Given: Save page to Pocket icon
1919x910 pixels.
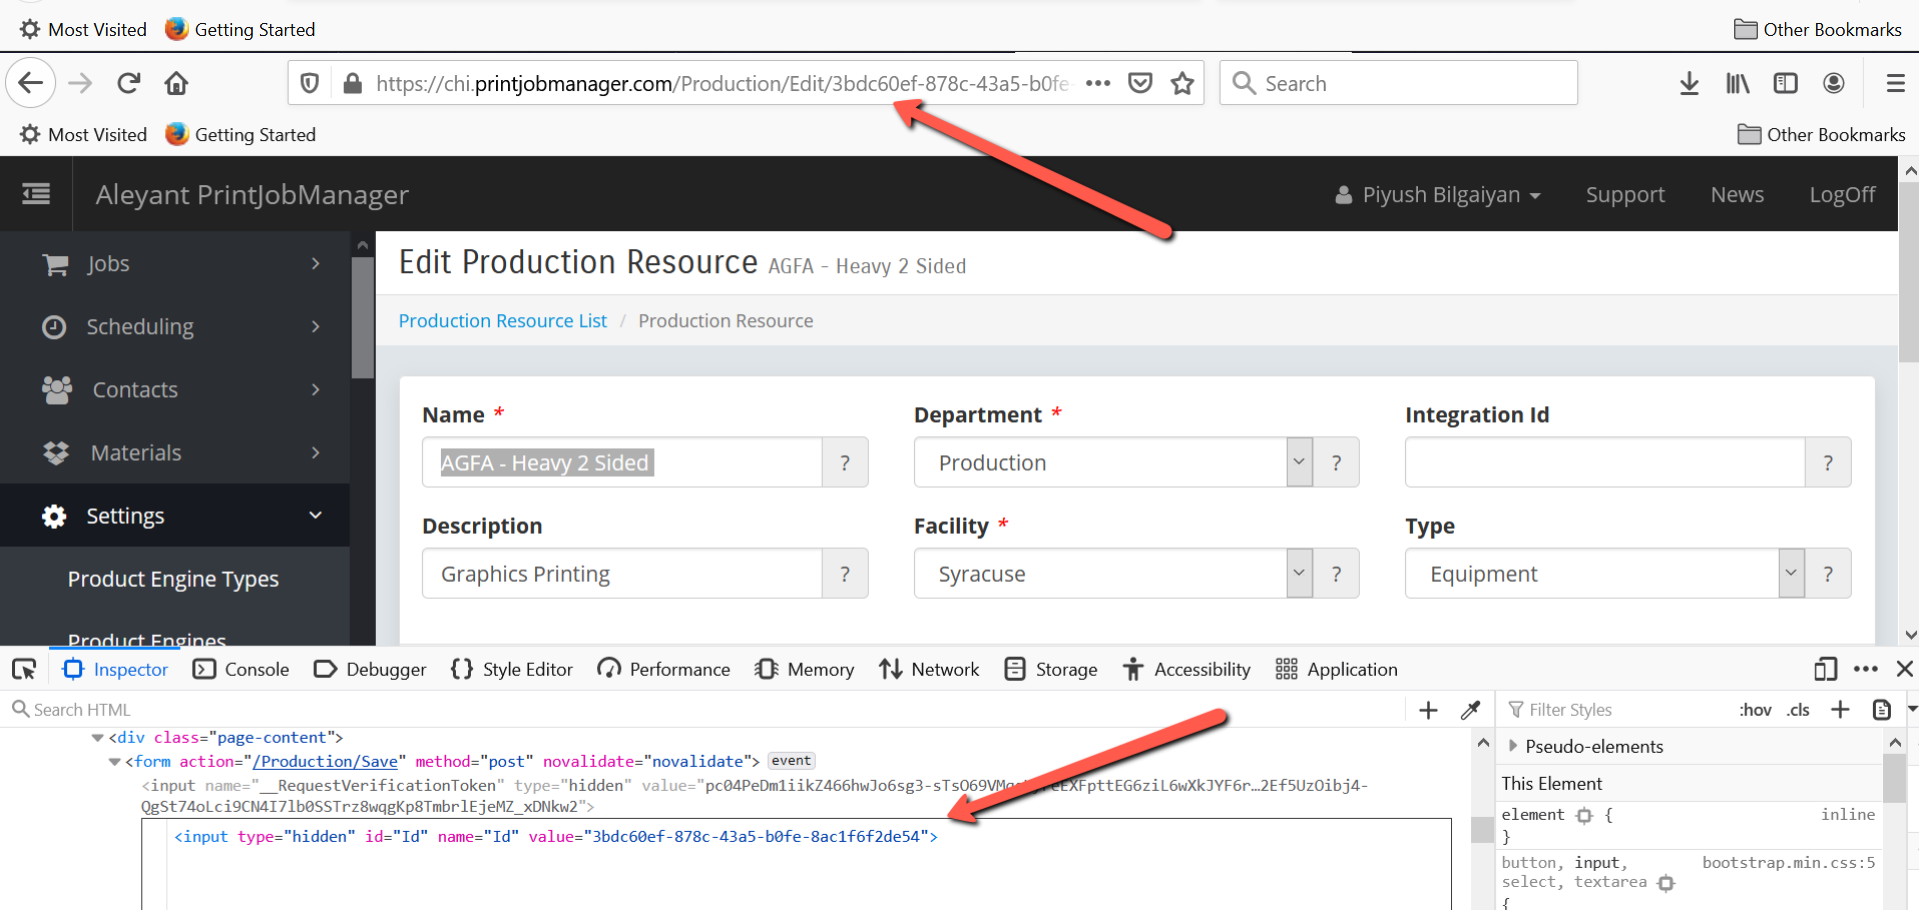Looking at the screenshot, I should click(x=1140, y=83).
